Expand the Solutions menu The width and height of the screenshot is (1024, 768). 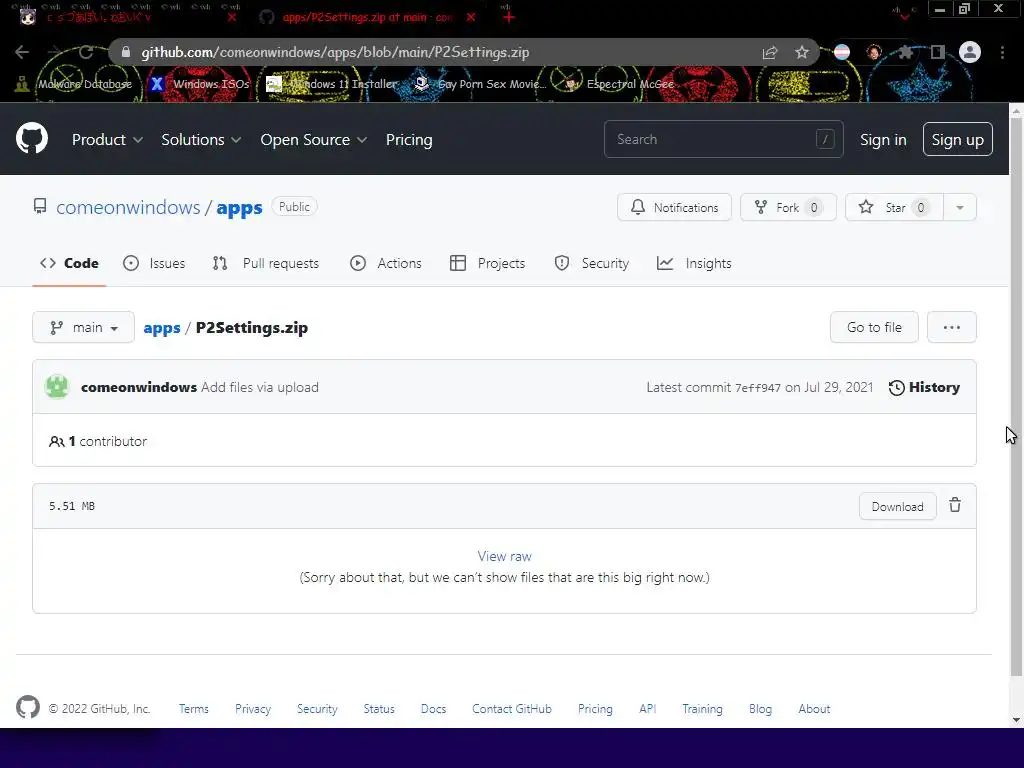click(x=201, y=140)
